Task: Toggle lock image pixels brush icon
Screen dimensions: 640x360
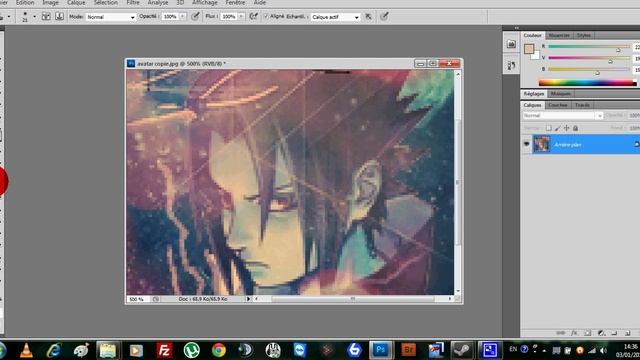Action: [558, 128]
